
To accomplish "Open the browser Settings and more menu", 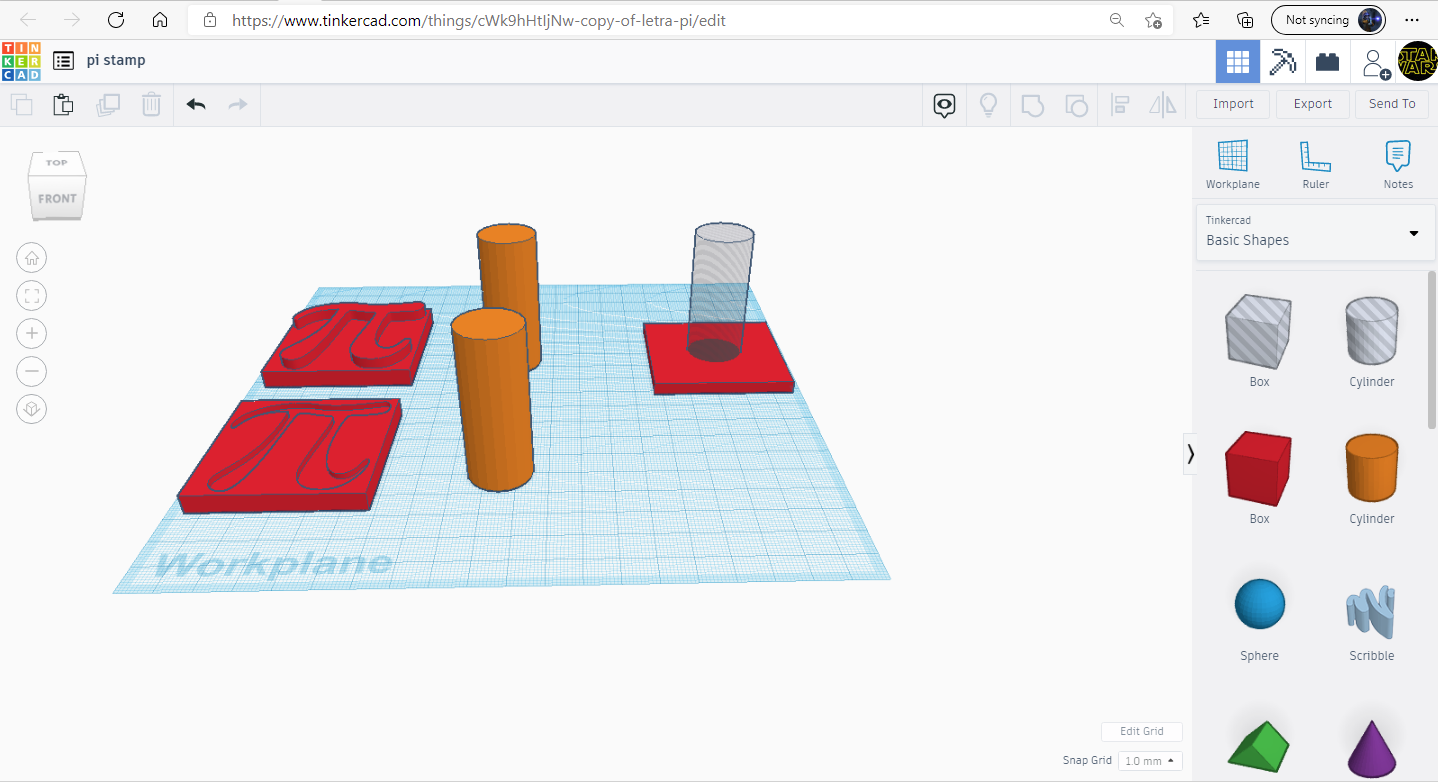I will point(1412,20).
